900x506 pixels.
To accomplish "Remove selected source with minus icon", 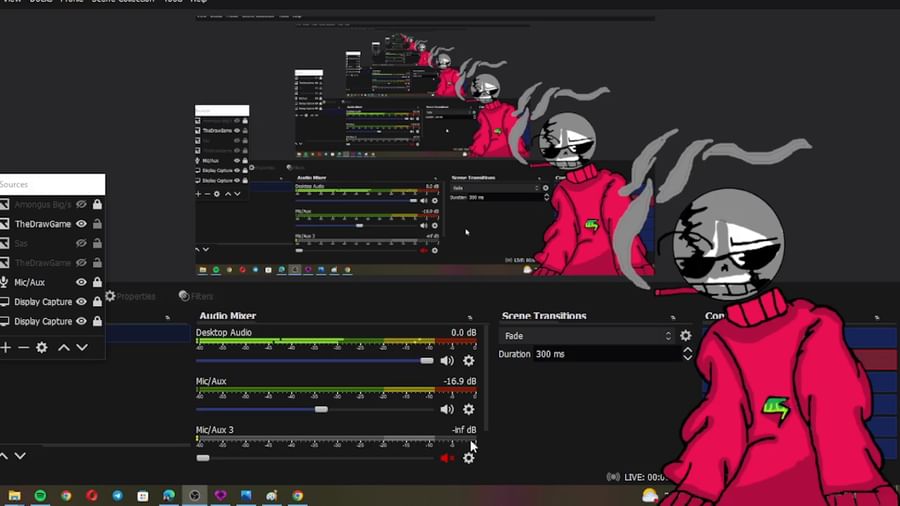I will tap(24, 348).
